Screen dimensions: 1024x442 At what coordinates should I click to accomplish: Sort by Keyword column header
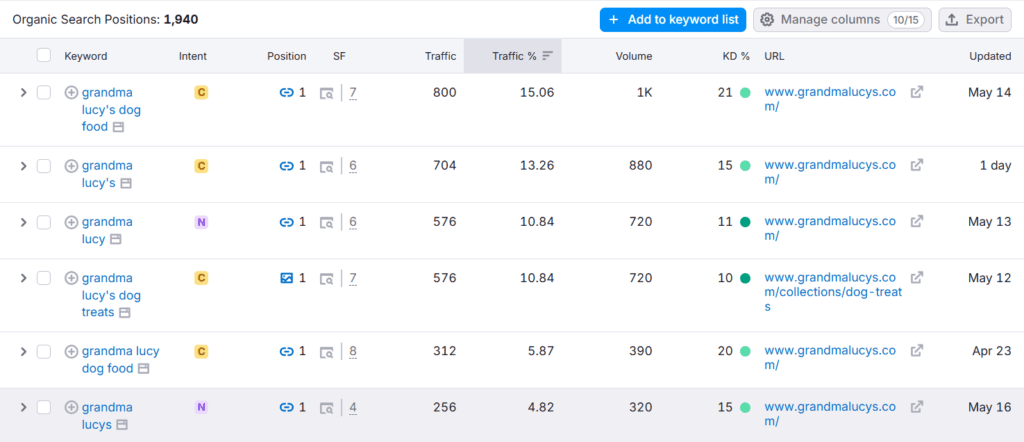86,56
